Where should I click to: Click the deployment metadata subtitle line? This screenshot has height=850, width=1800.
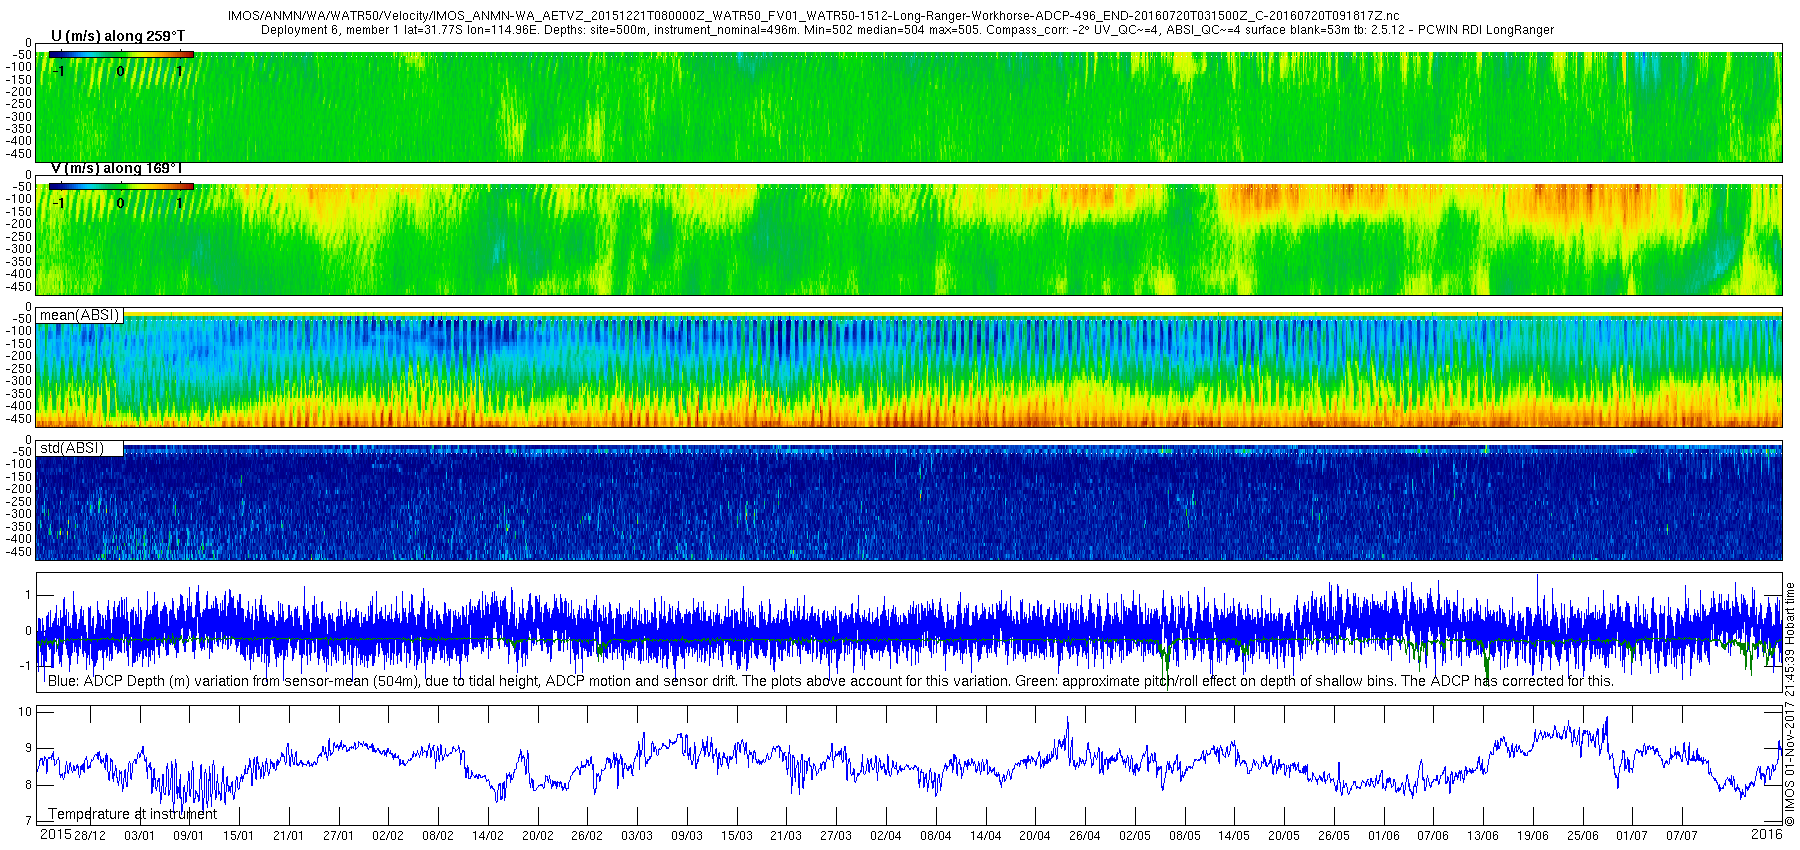(x=907, y=30)
